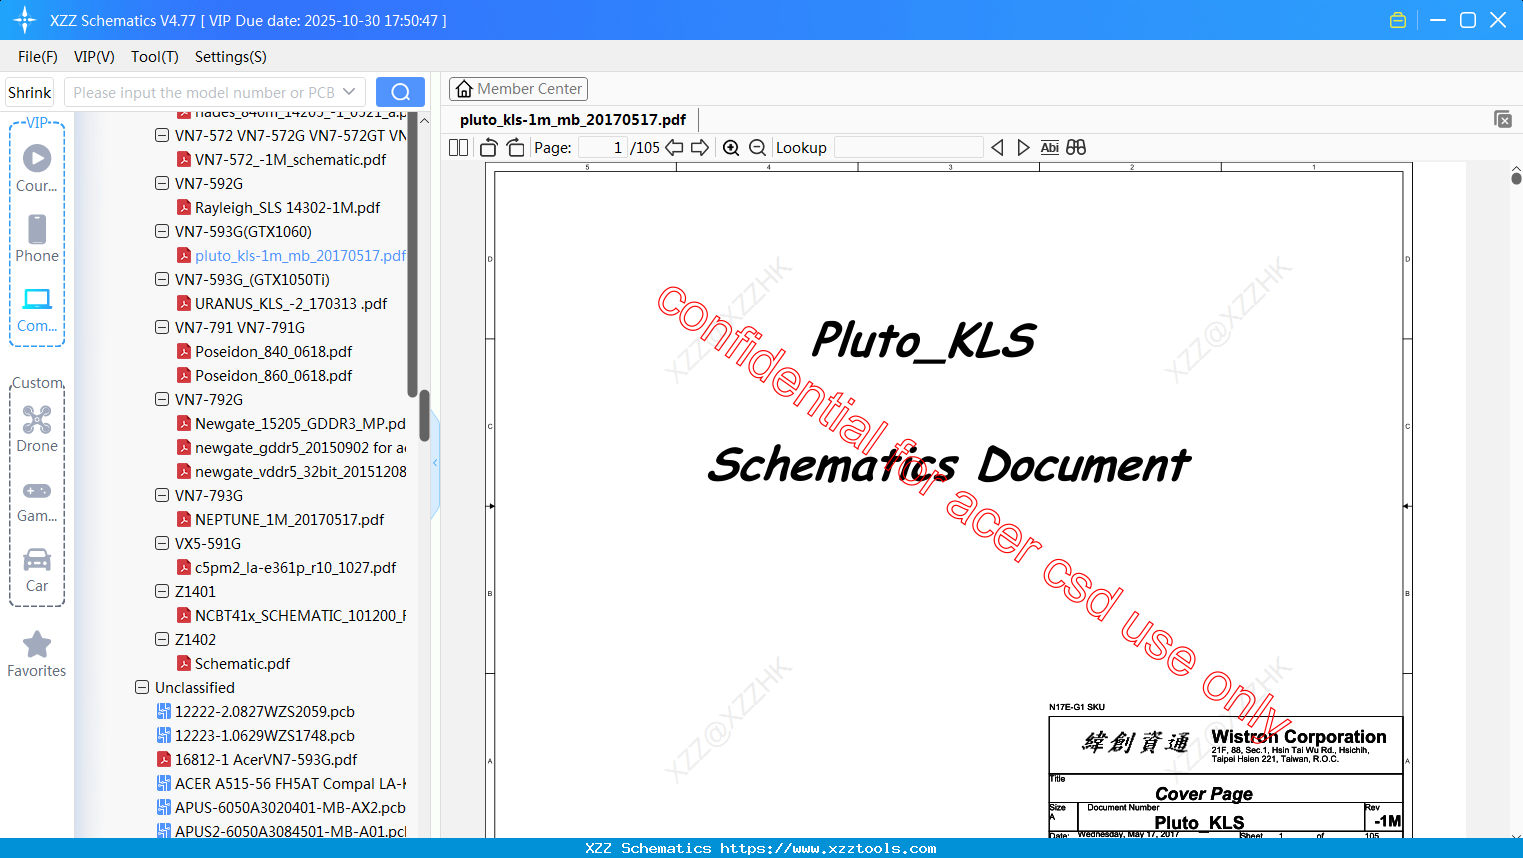Open c5pm2_la-e361p_r10_1027.pdf
The image size is (1523, 858).
click(x=295, y=567)
